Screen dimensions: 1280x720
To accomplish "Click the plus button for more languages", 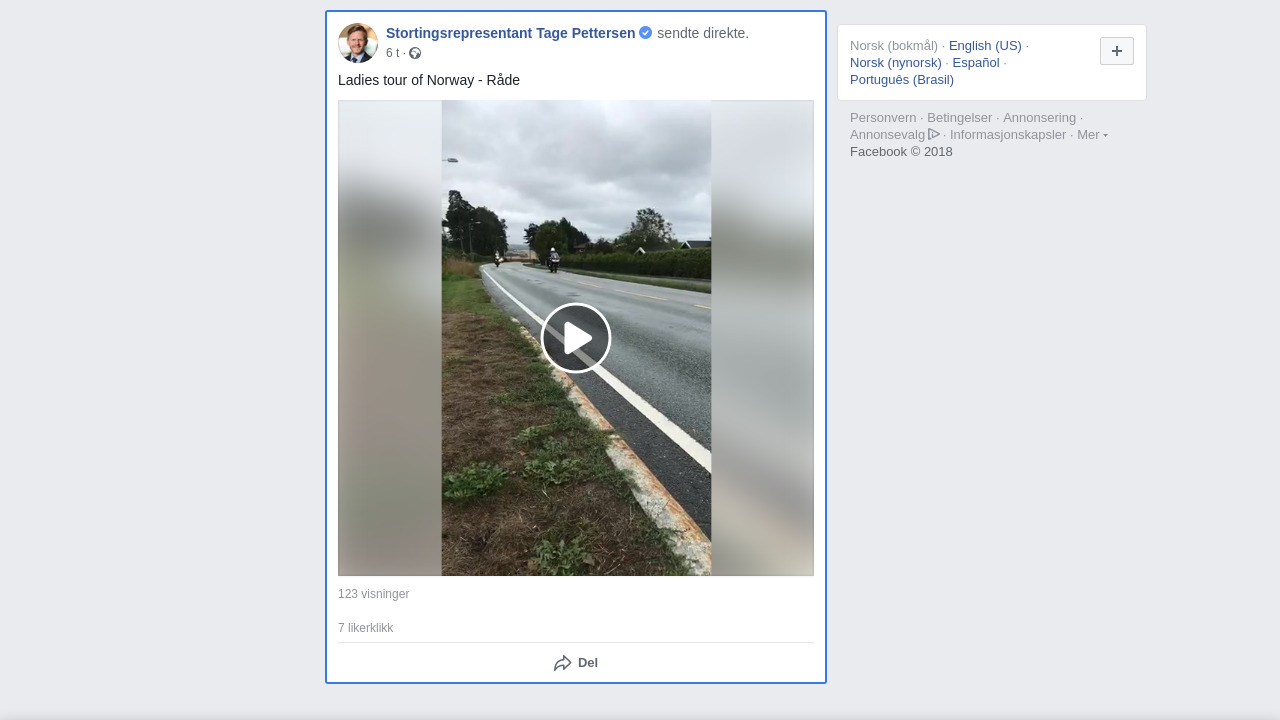I will pyautogui.click(x=1117, y=51).
